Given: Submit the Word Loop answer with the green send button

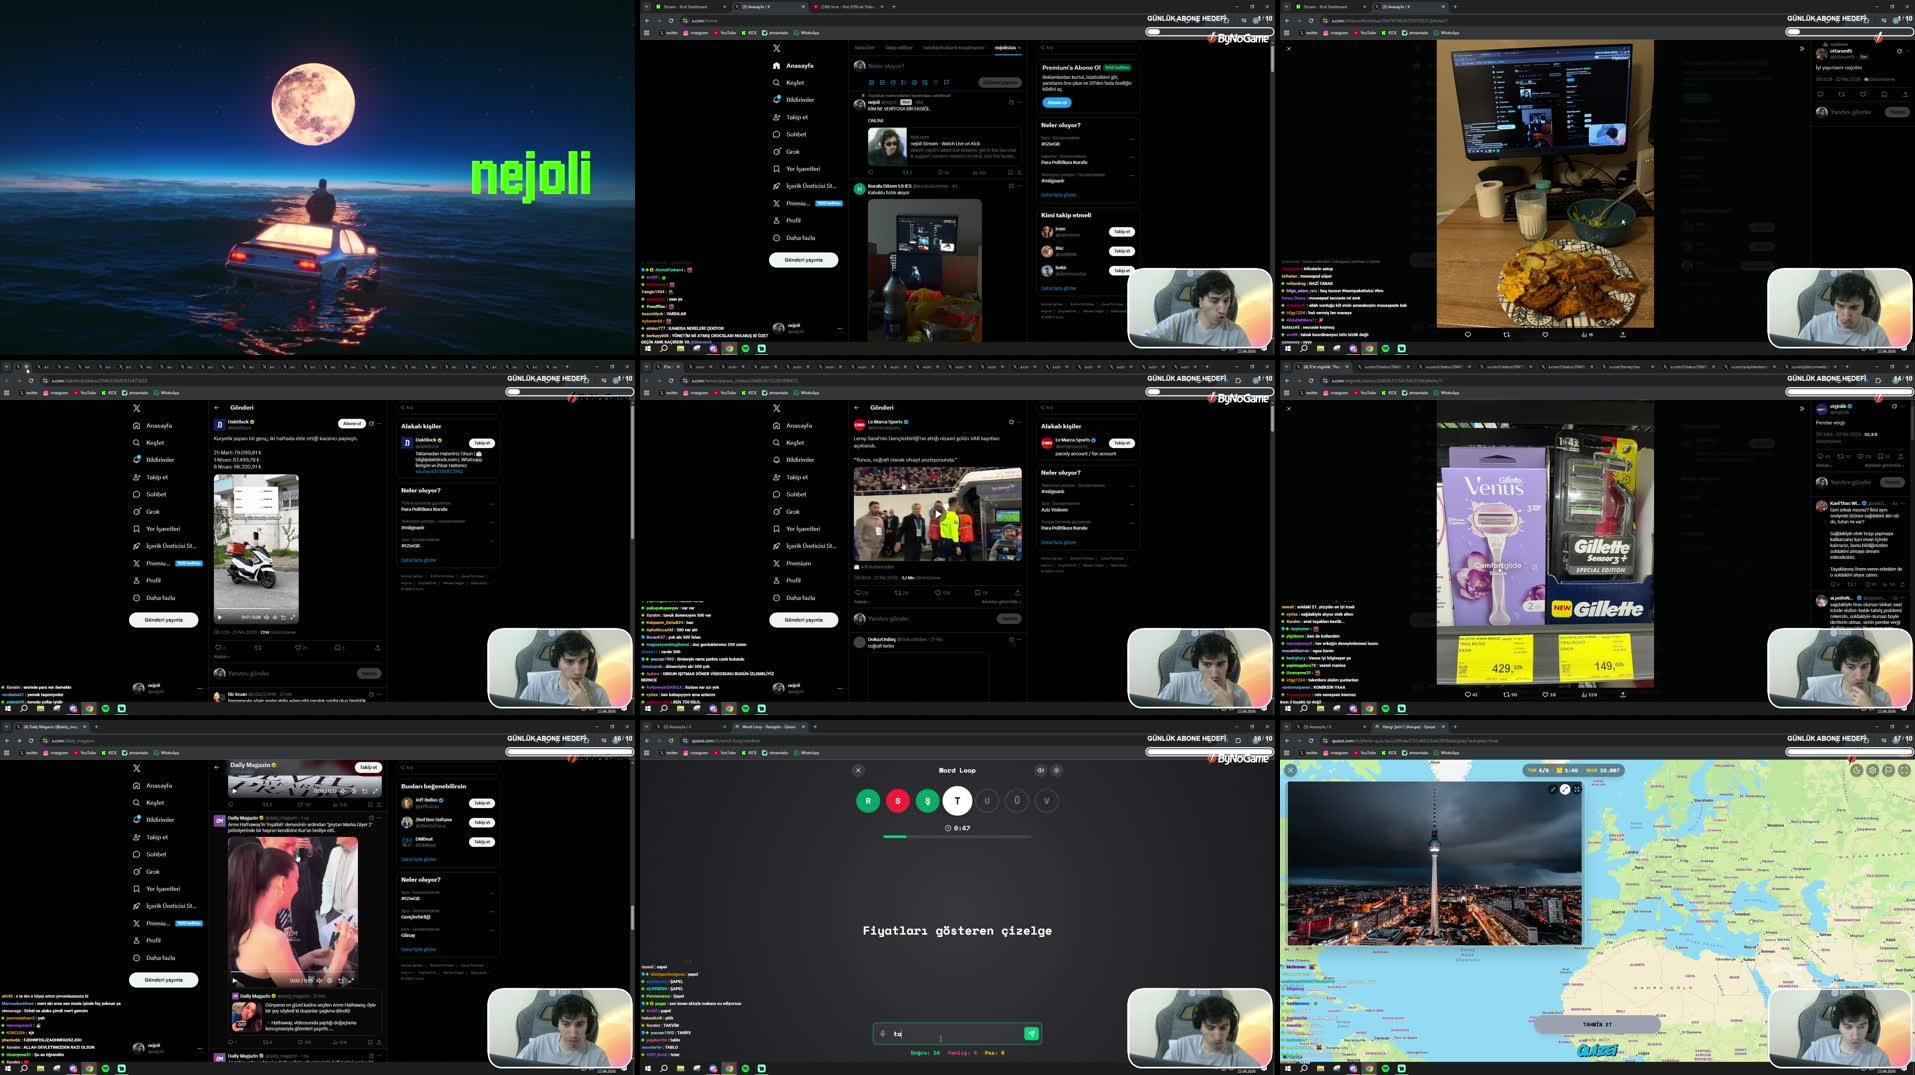Looking at the screenshot, I should pos(1031,1034).
